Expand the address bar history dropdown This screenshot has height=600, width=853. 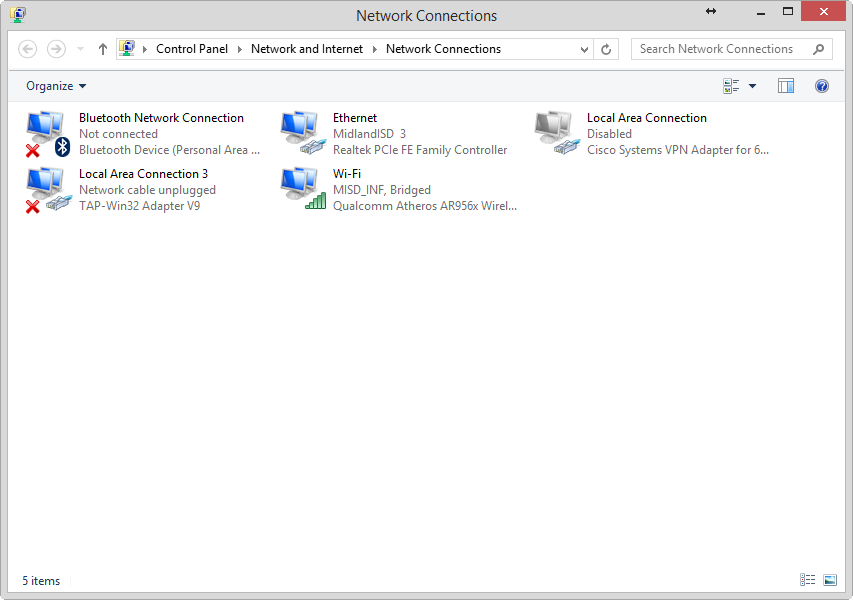[584, 50]
